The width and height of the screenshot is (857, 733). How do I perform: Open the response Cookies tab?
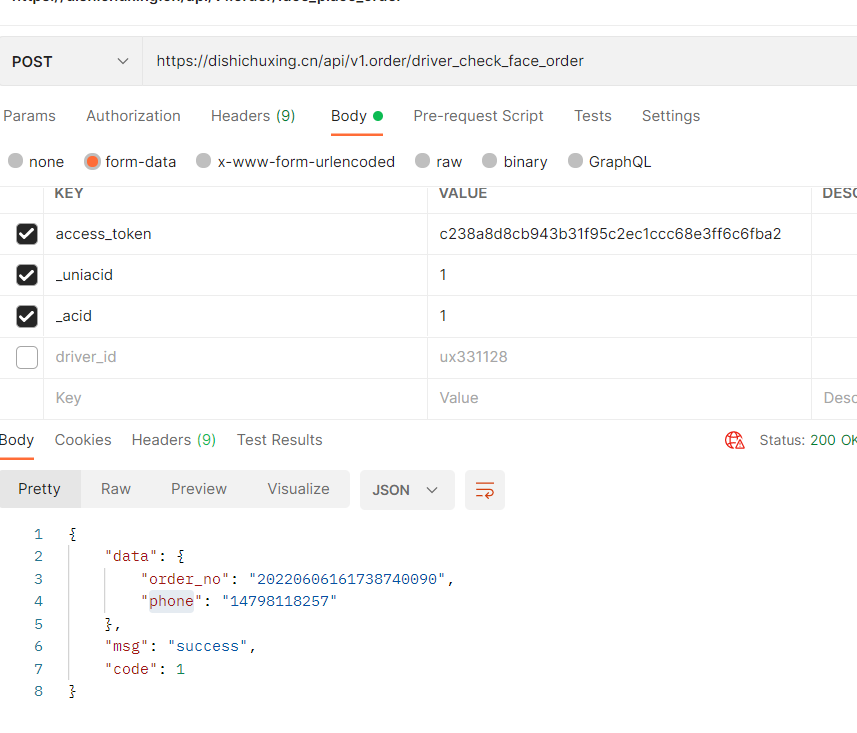[83, 440]
